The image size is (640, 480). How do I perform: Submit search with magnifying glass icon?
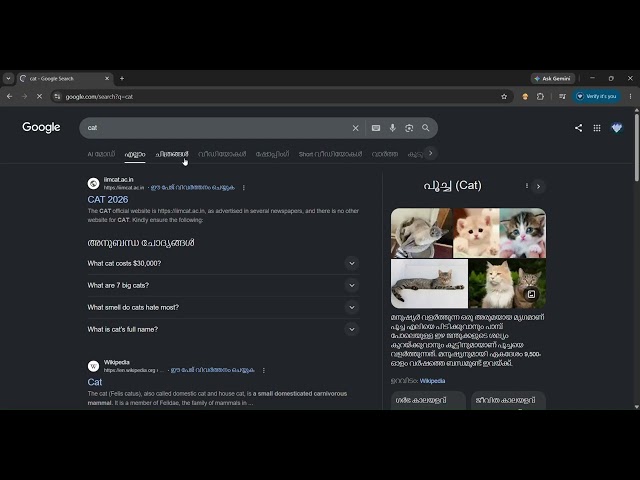tap(426, 128)
